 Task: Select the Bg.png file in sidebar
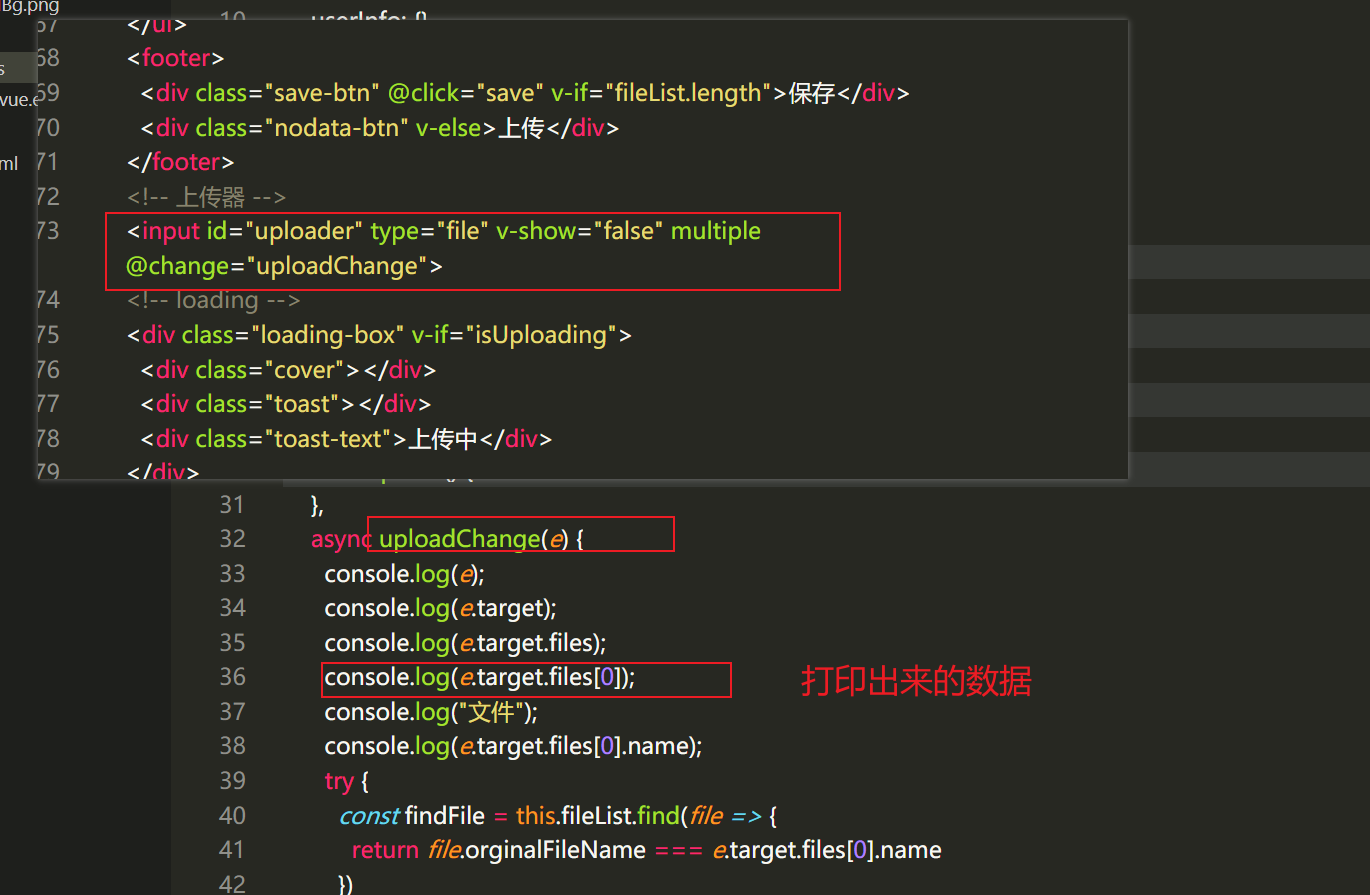(30, 7)
